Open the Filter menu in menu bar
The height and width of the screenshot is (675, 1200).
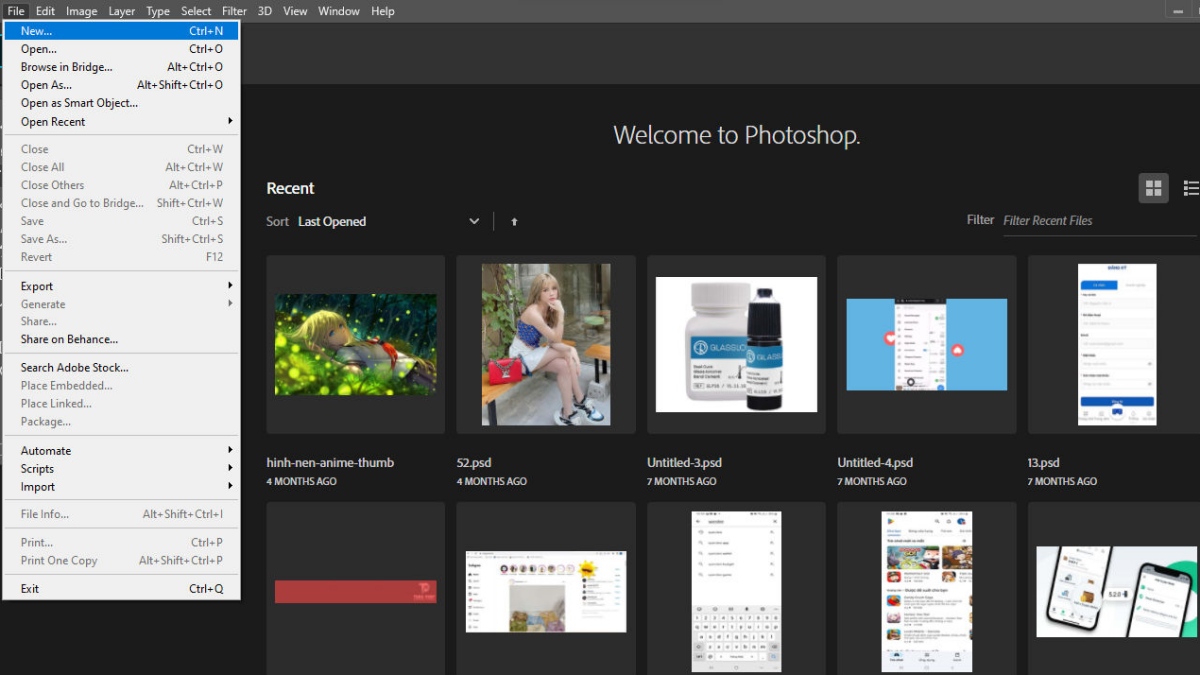[234, 11]
